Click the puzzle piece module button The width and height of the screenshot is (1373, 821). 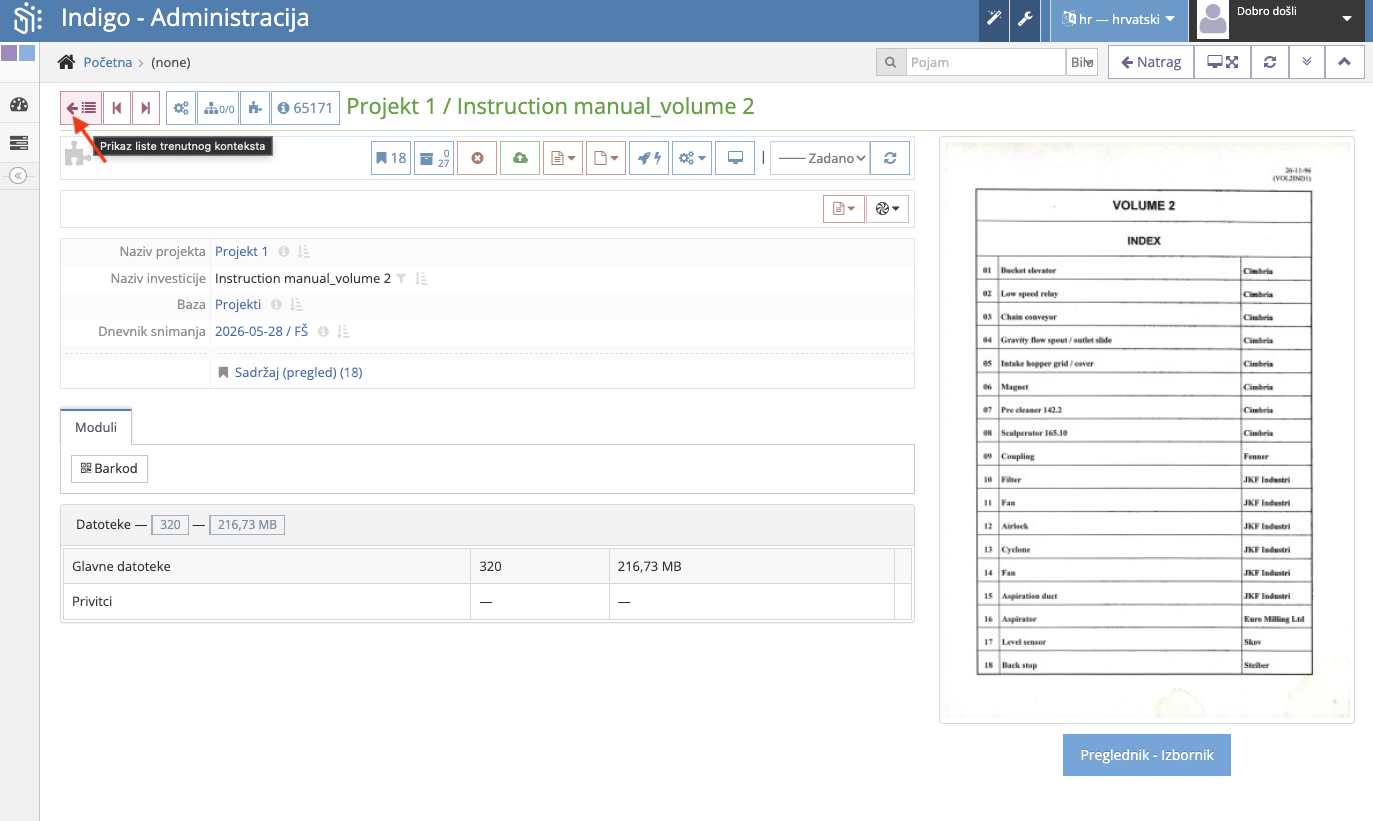point(255,108)
